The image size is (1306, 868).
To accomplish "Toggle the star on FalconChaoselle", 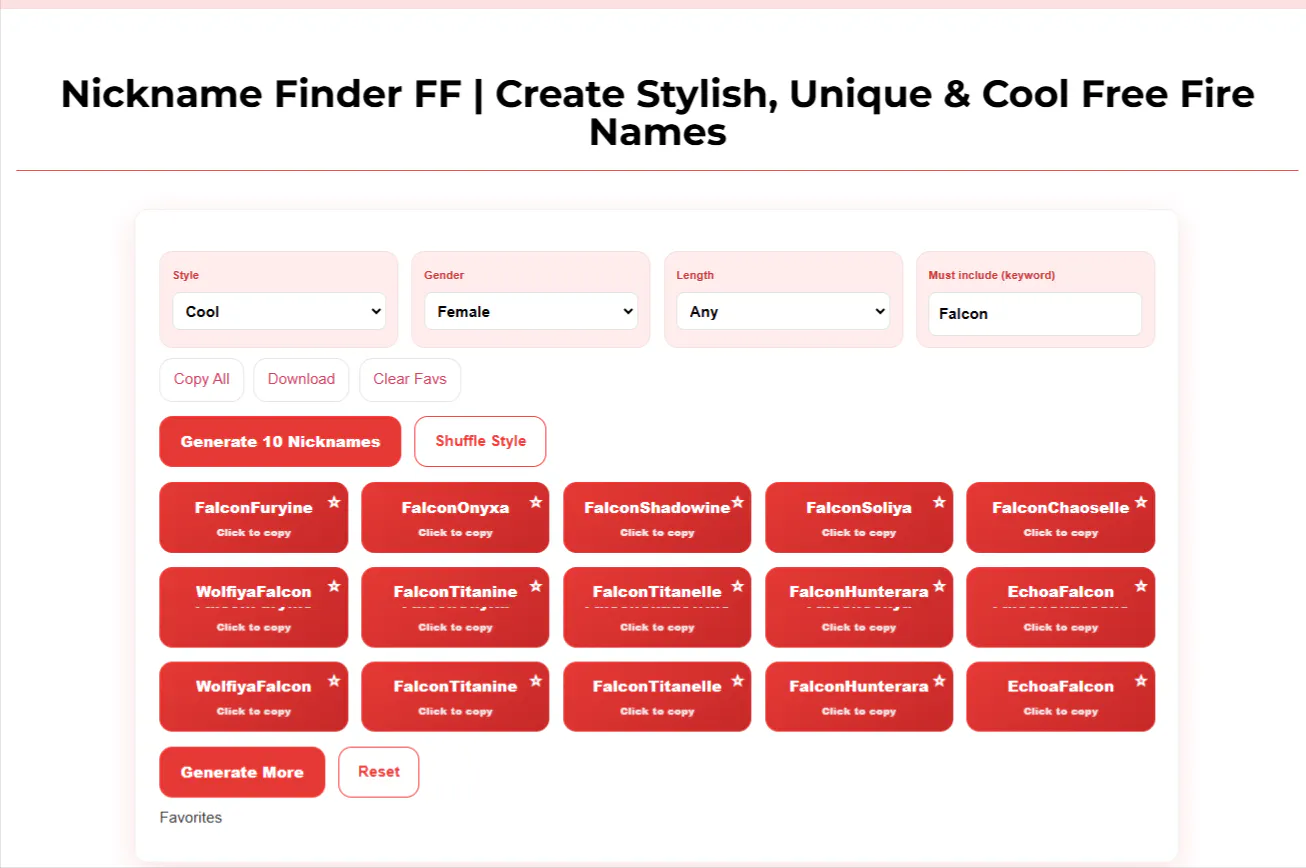I will (1141, 502).
